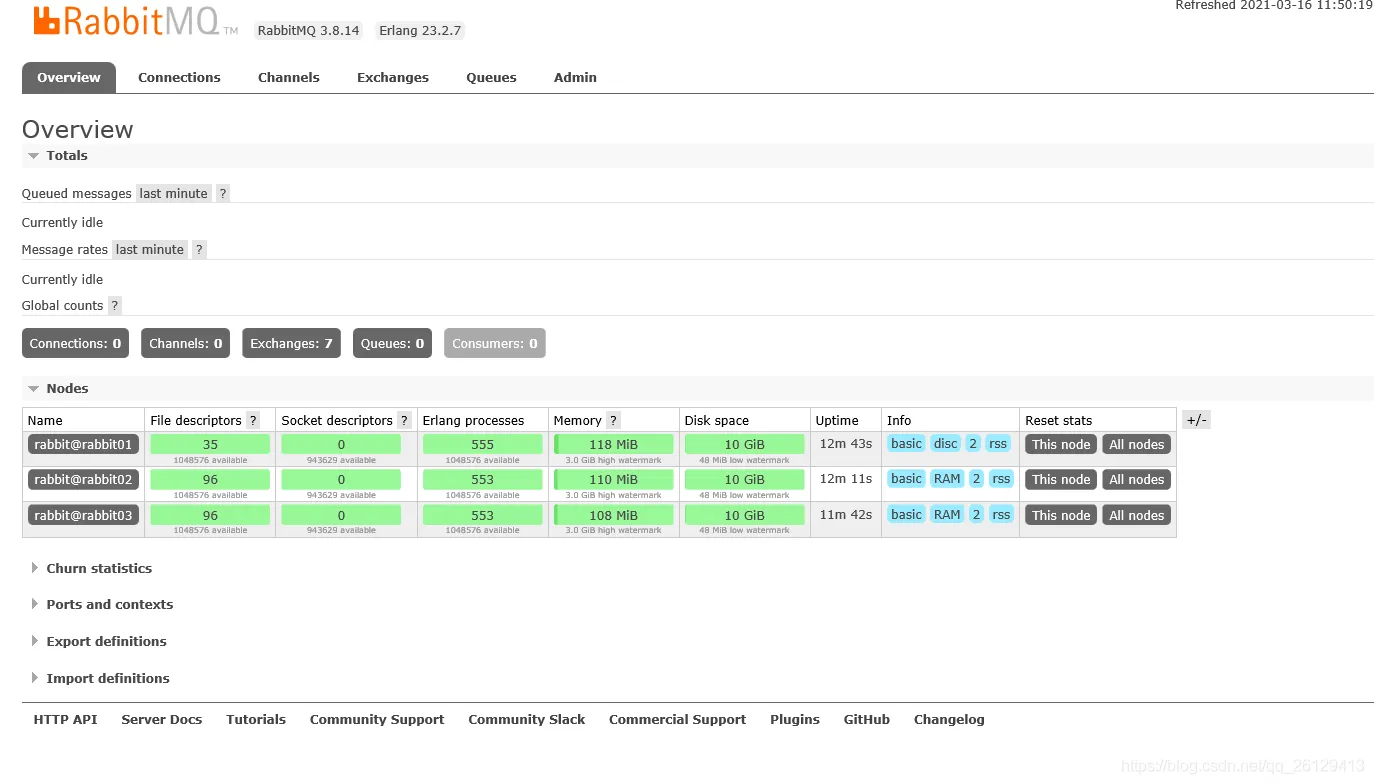Image resolution: width=1374 pixels, height=784 pixels.
Task: Open the HTTP API link
Action: click(x=65, y=719)
